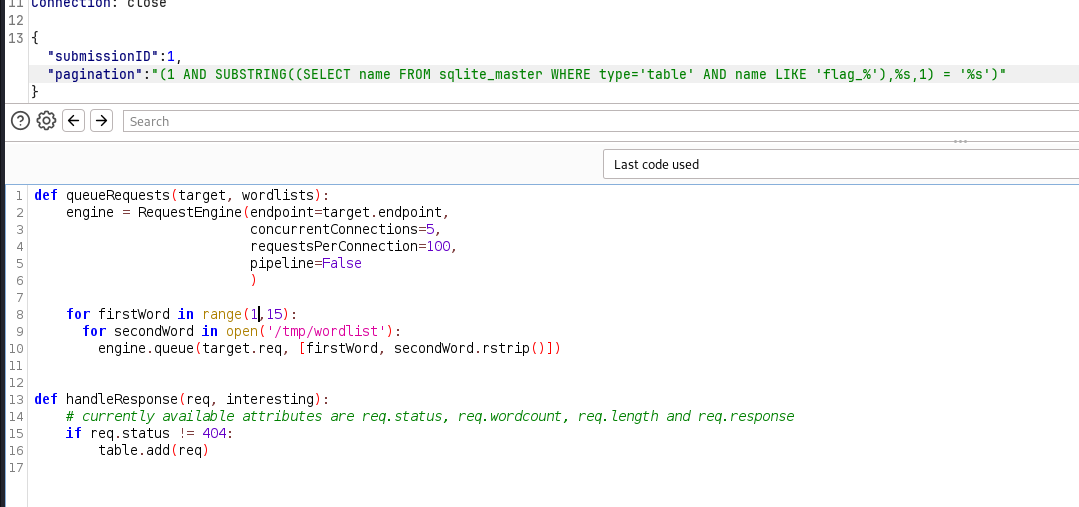This screenshot has width=1079, height=507.
Task: Open the "Last code used" dropdown
Action: tap(841, 164)
